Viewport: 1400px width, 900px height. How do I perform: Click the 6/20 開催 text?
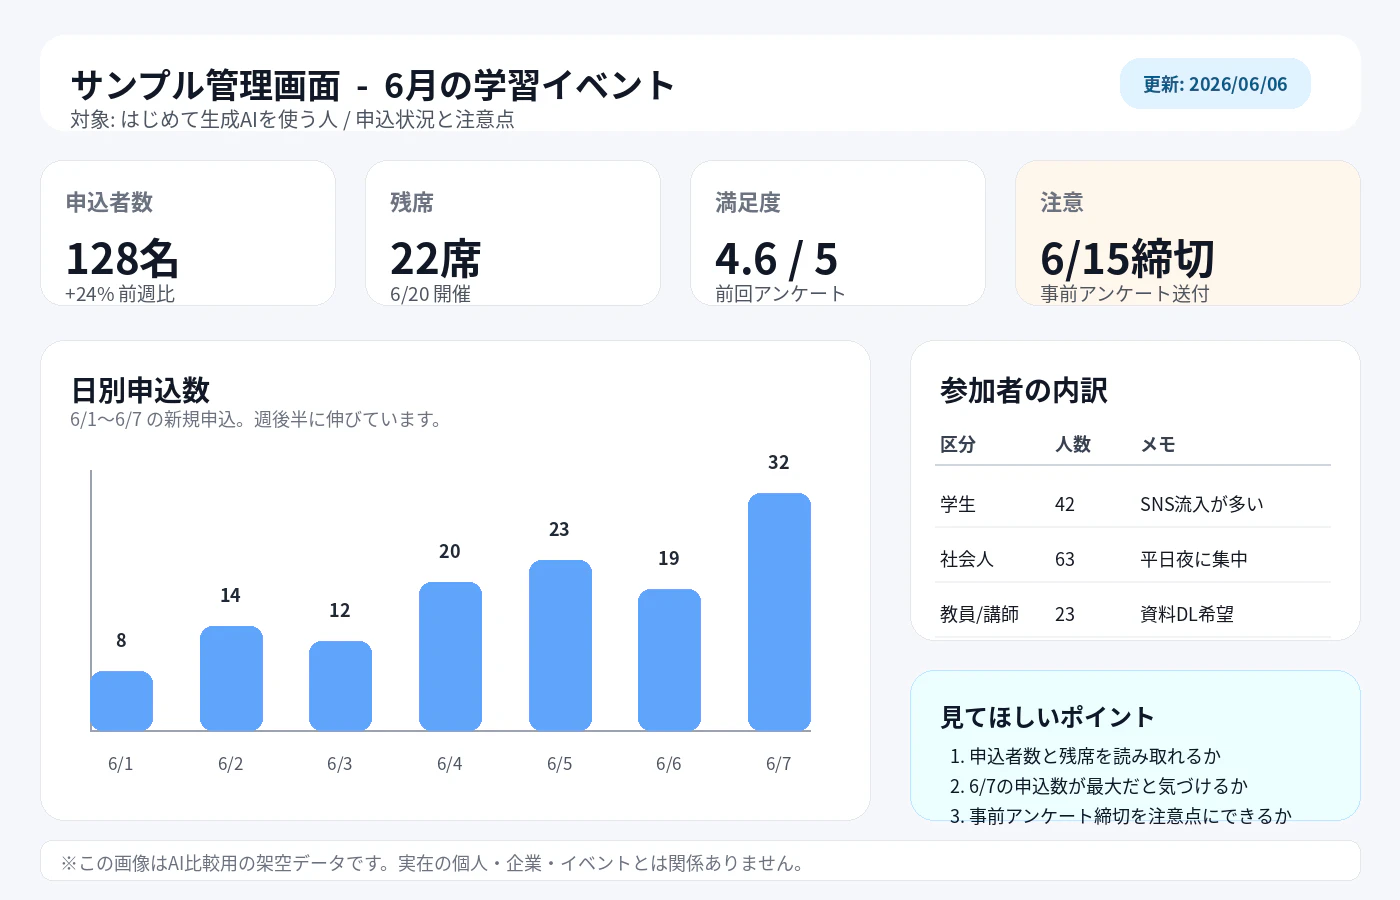click(x=430, y=294)
